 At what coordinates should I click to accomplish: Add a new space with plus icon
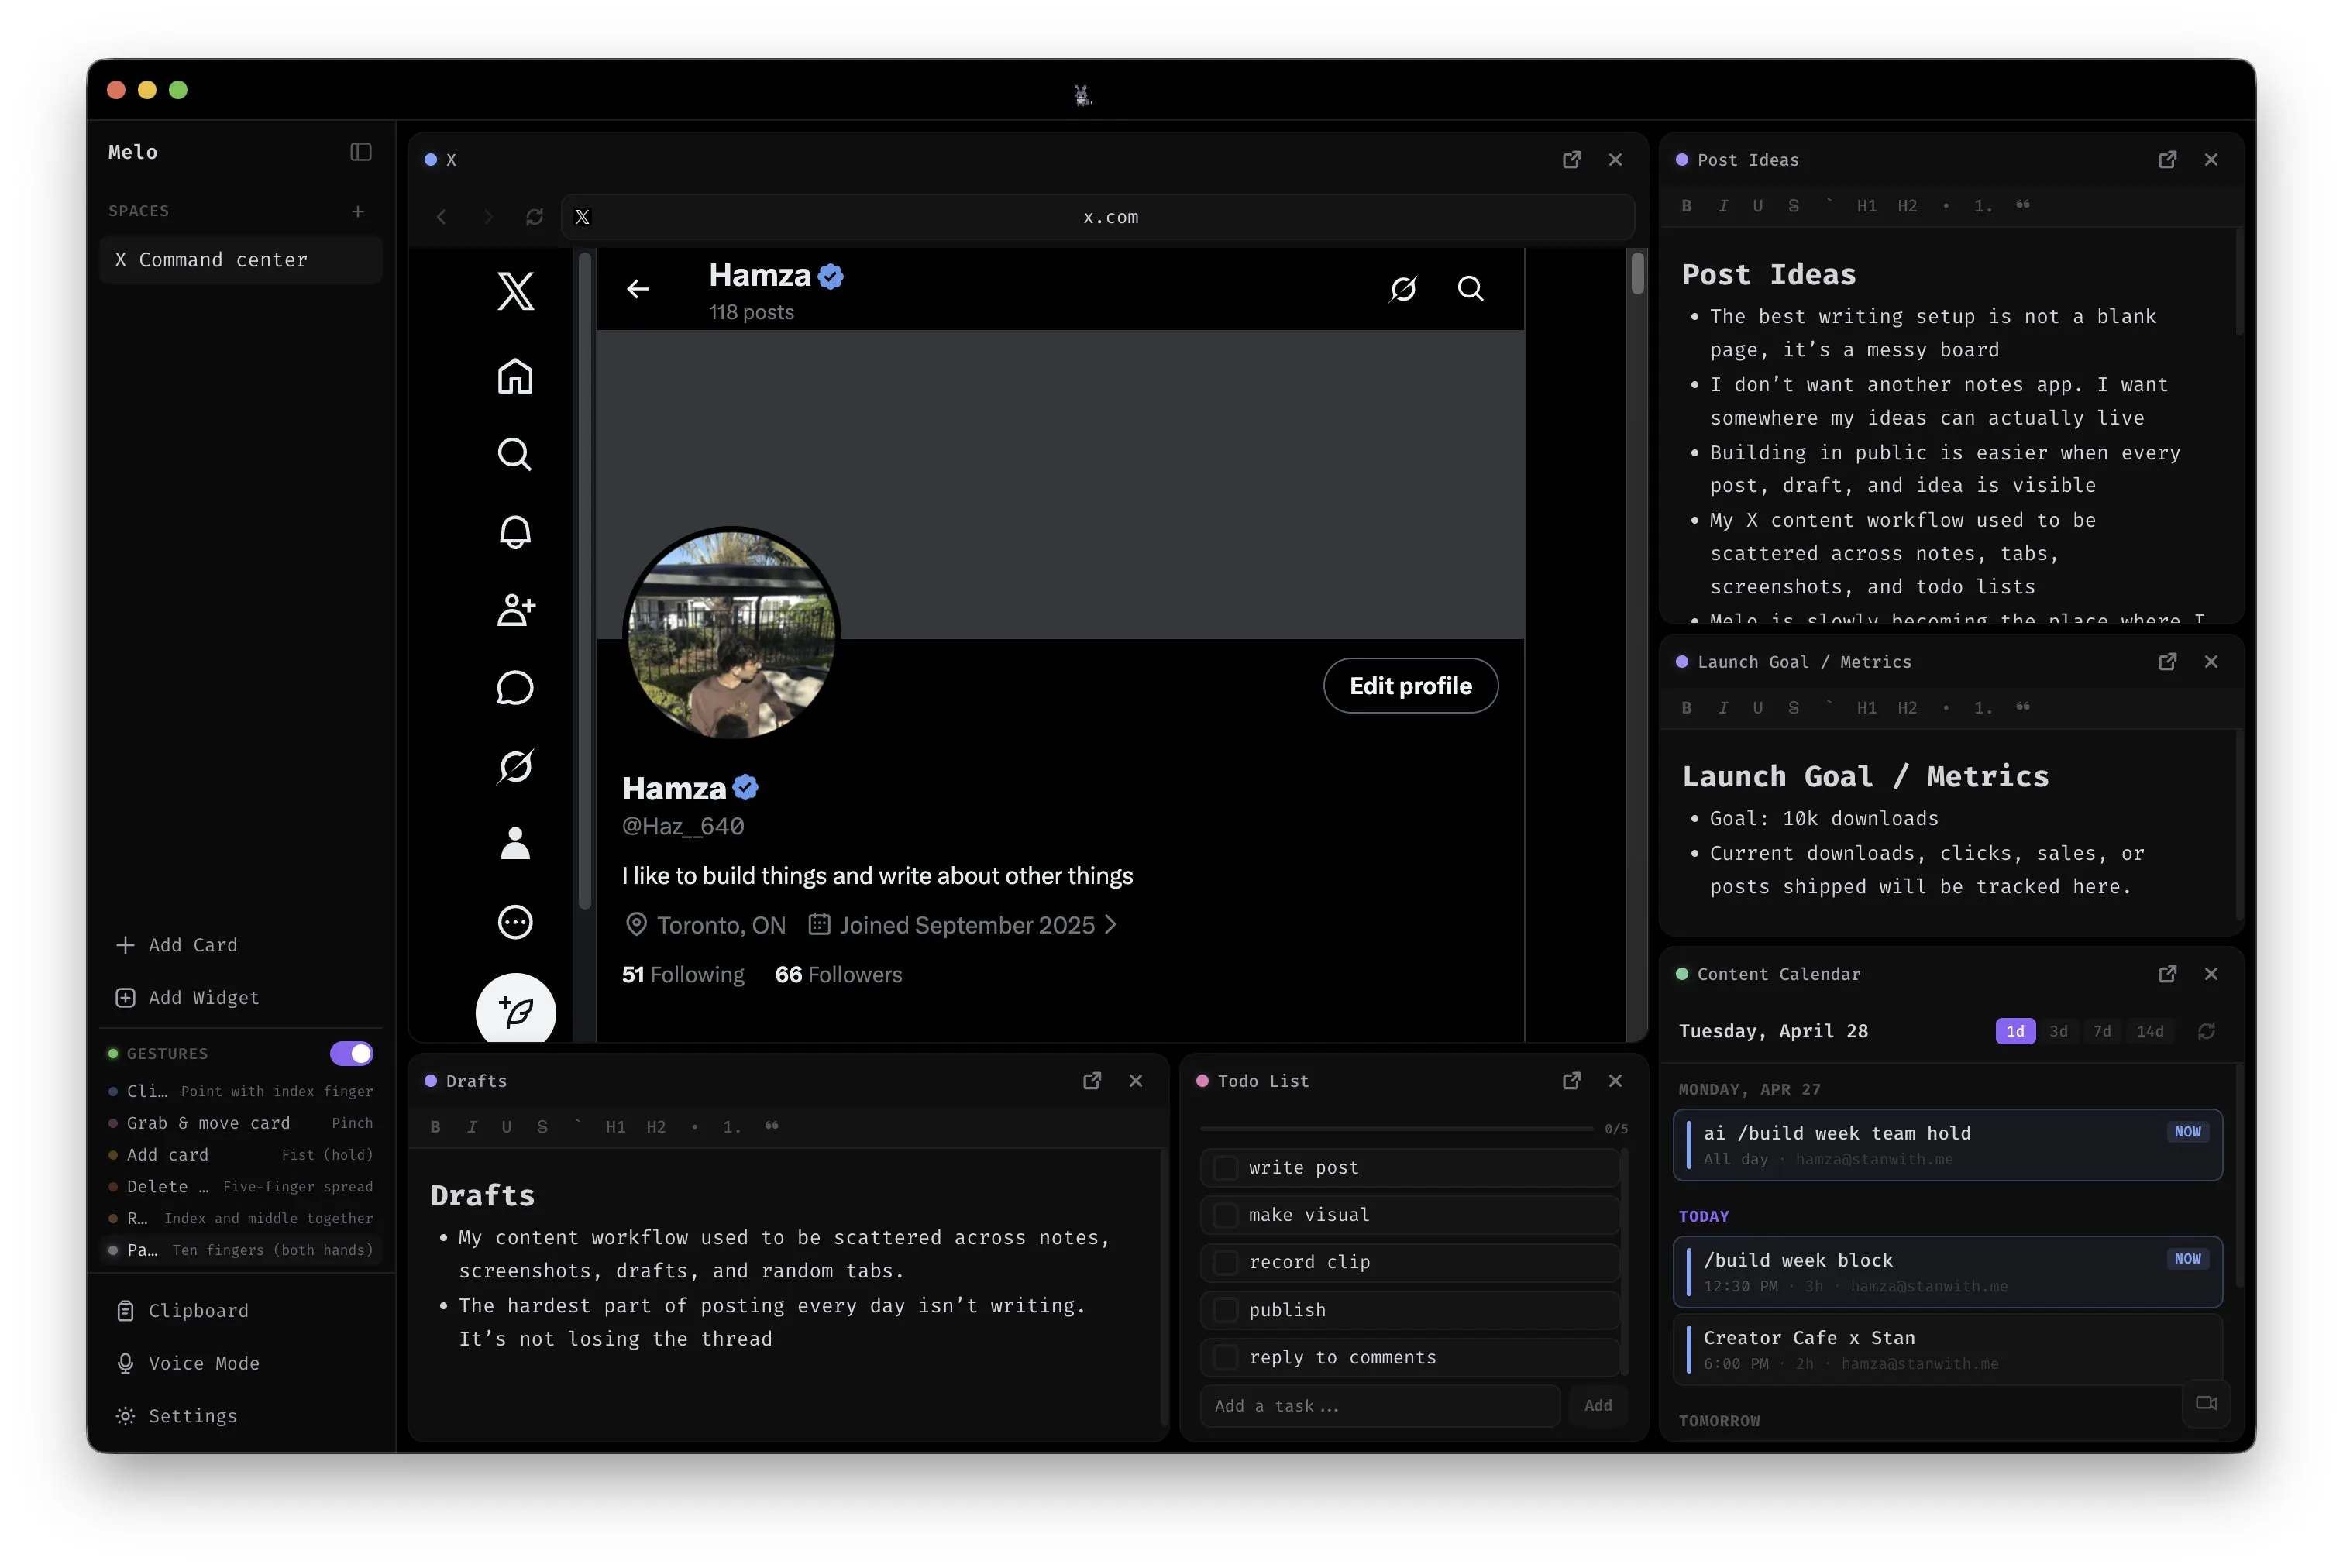358,211
